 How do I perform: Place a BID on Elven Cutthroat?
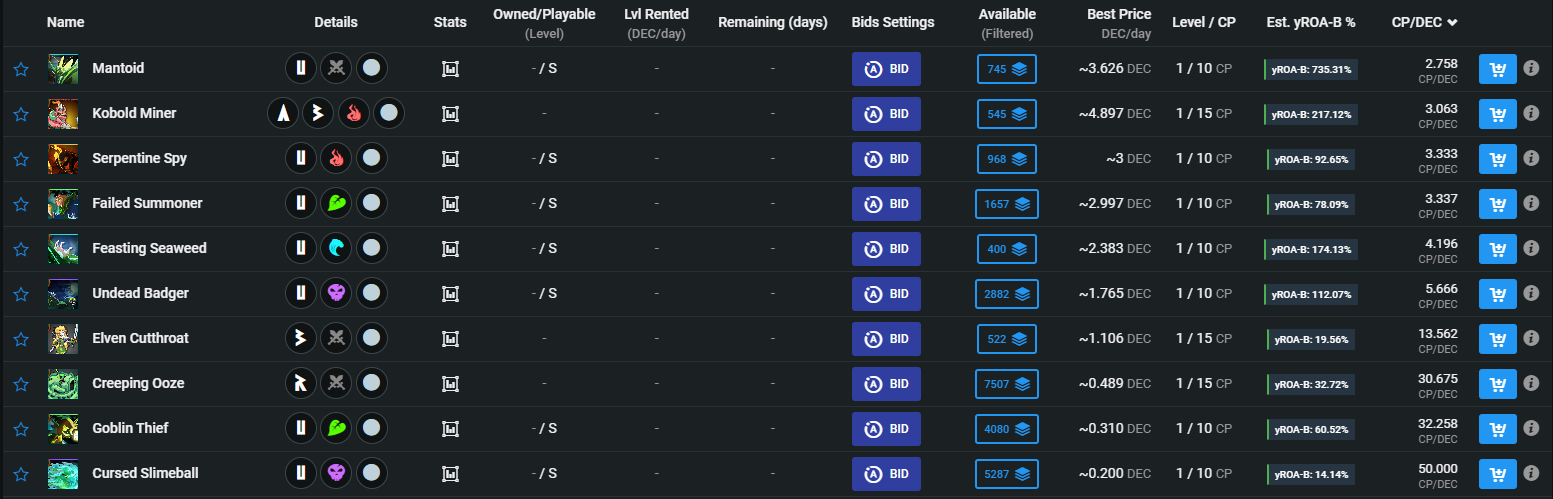pos(886,339)
